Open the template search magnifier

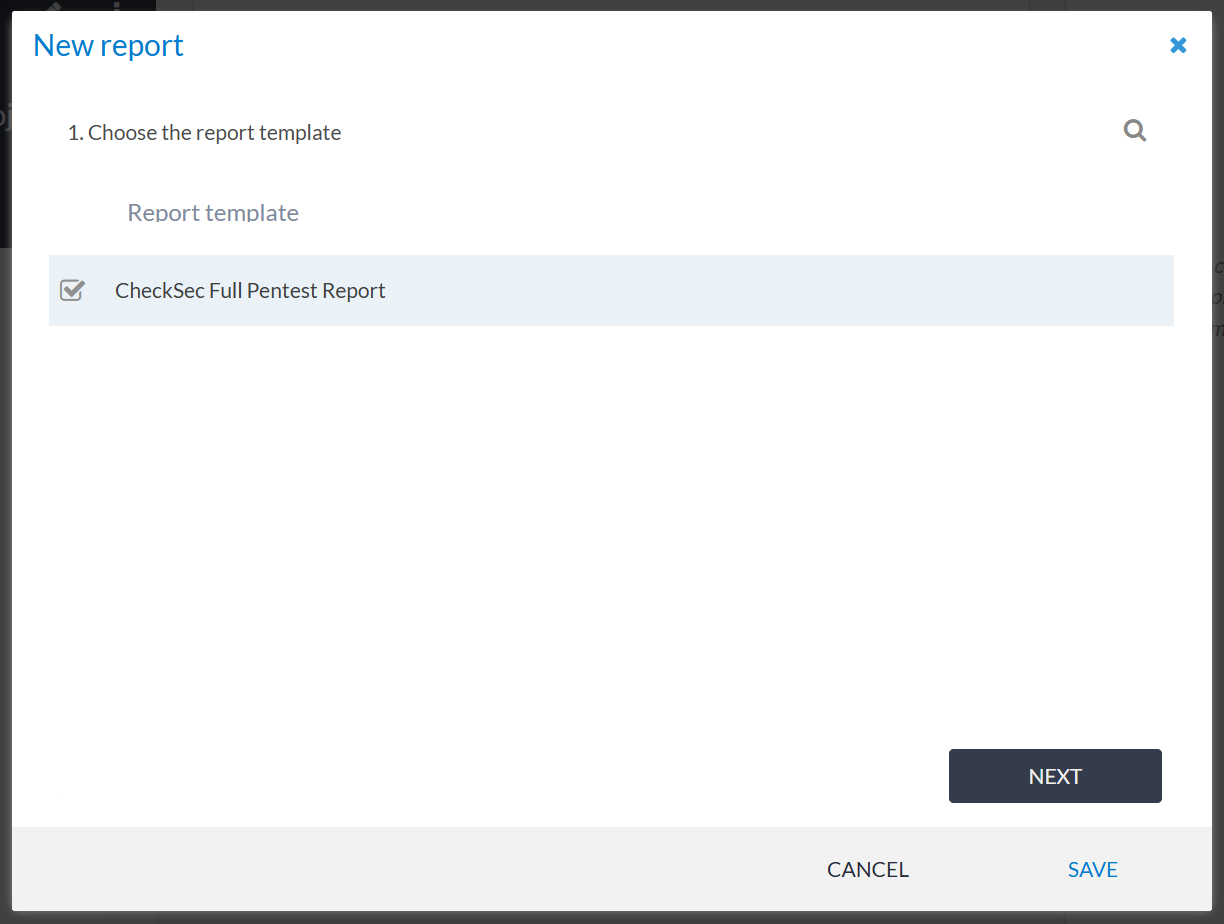(1134, 131)
